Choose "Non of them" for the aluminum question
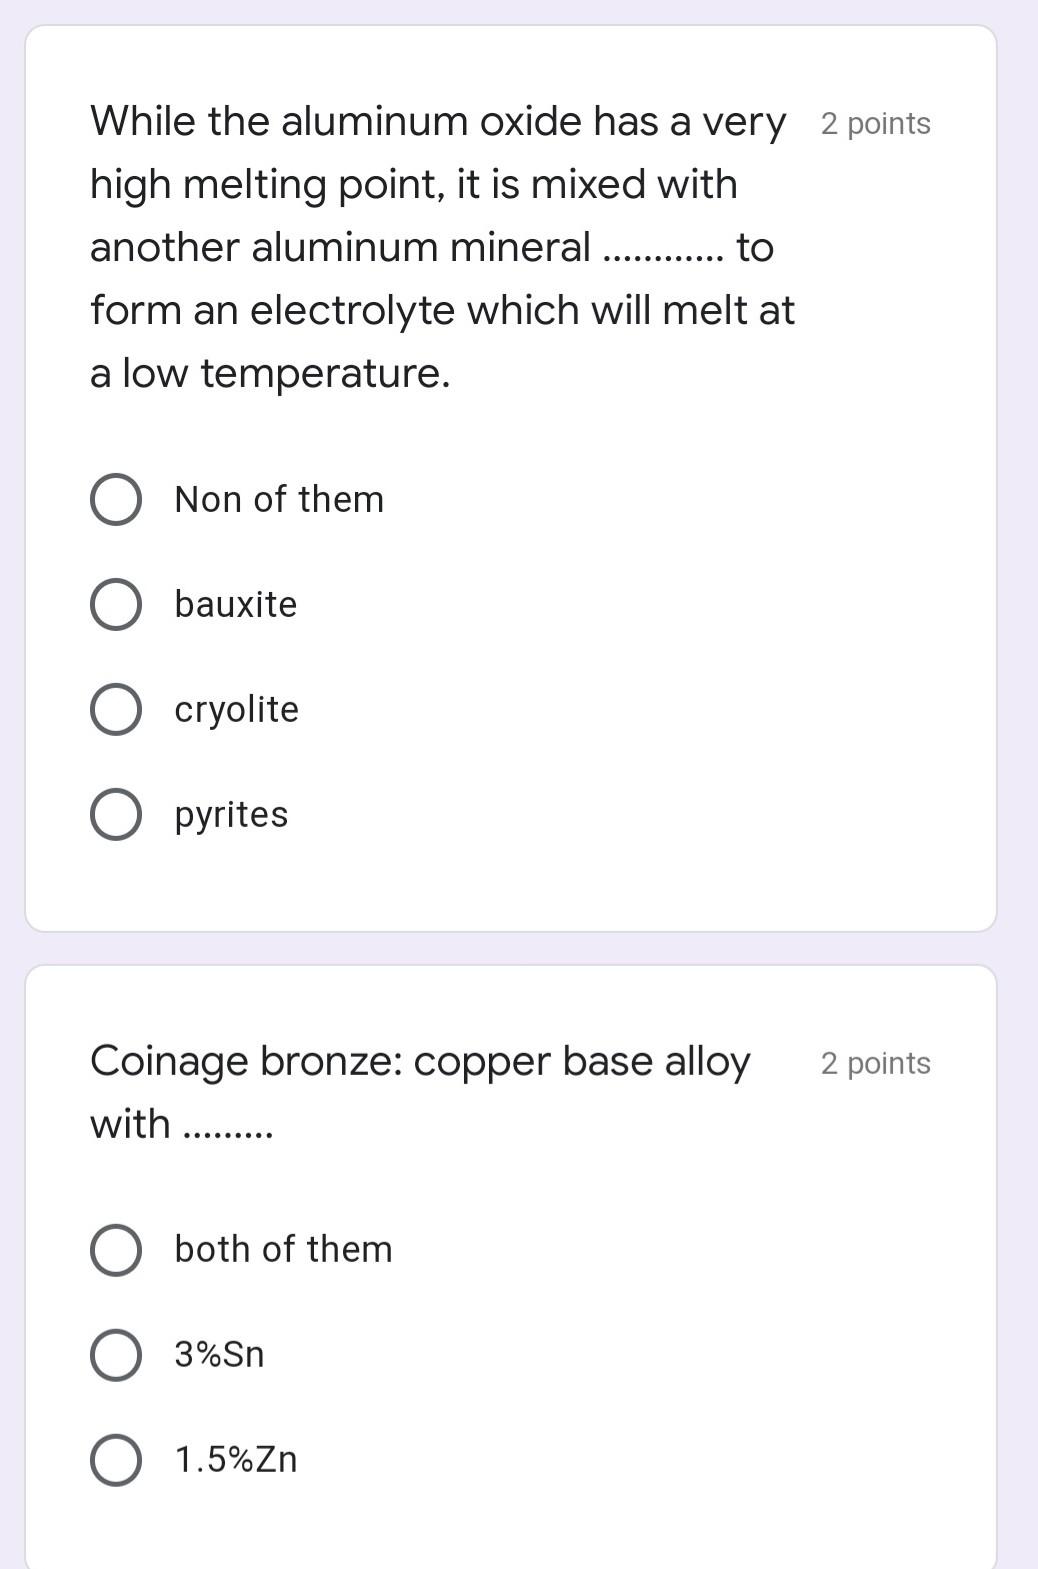Image resolution: width=1038 pixels, height=1569 pixels. [x=278, y=499]
